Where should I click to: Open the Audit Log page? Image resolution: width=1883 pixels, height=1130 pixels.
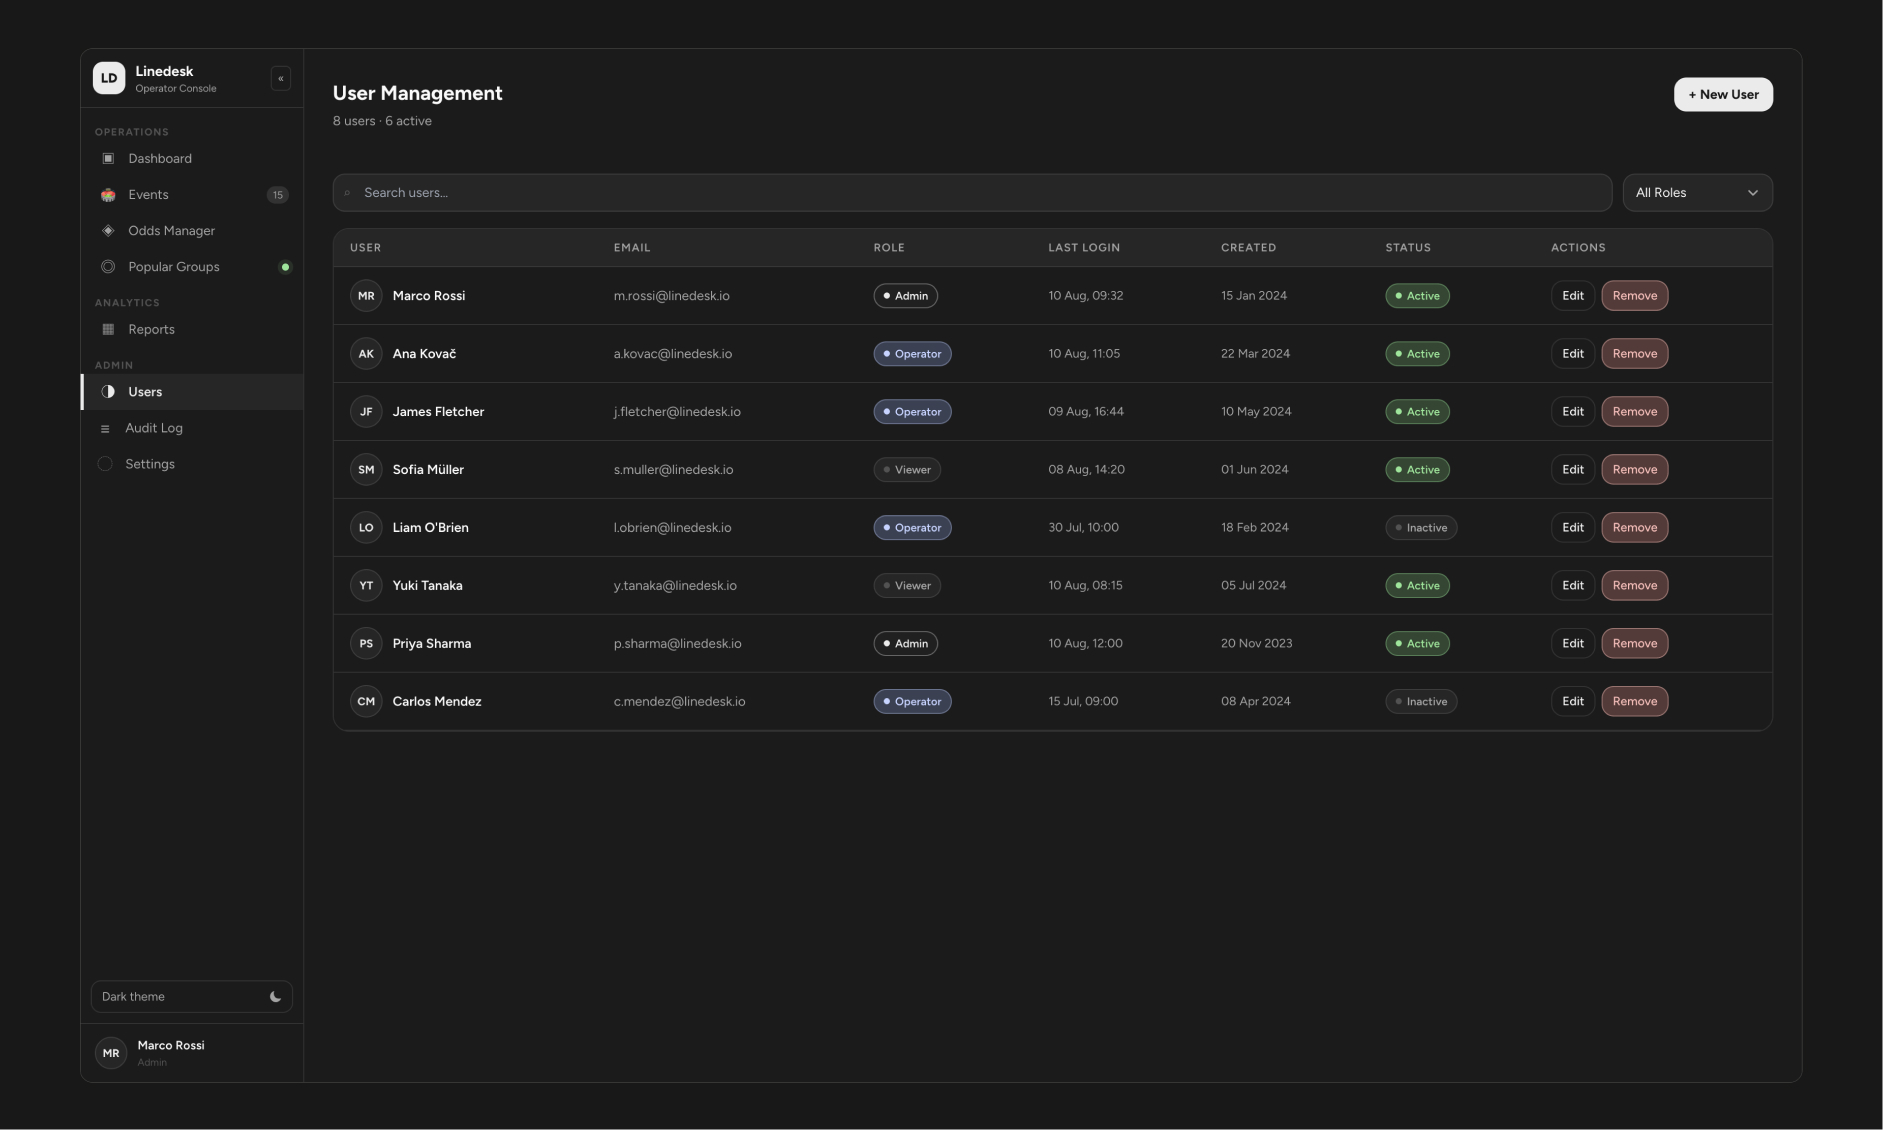[x=192, y=428]
